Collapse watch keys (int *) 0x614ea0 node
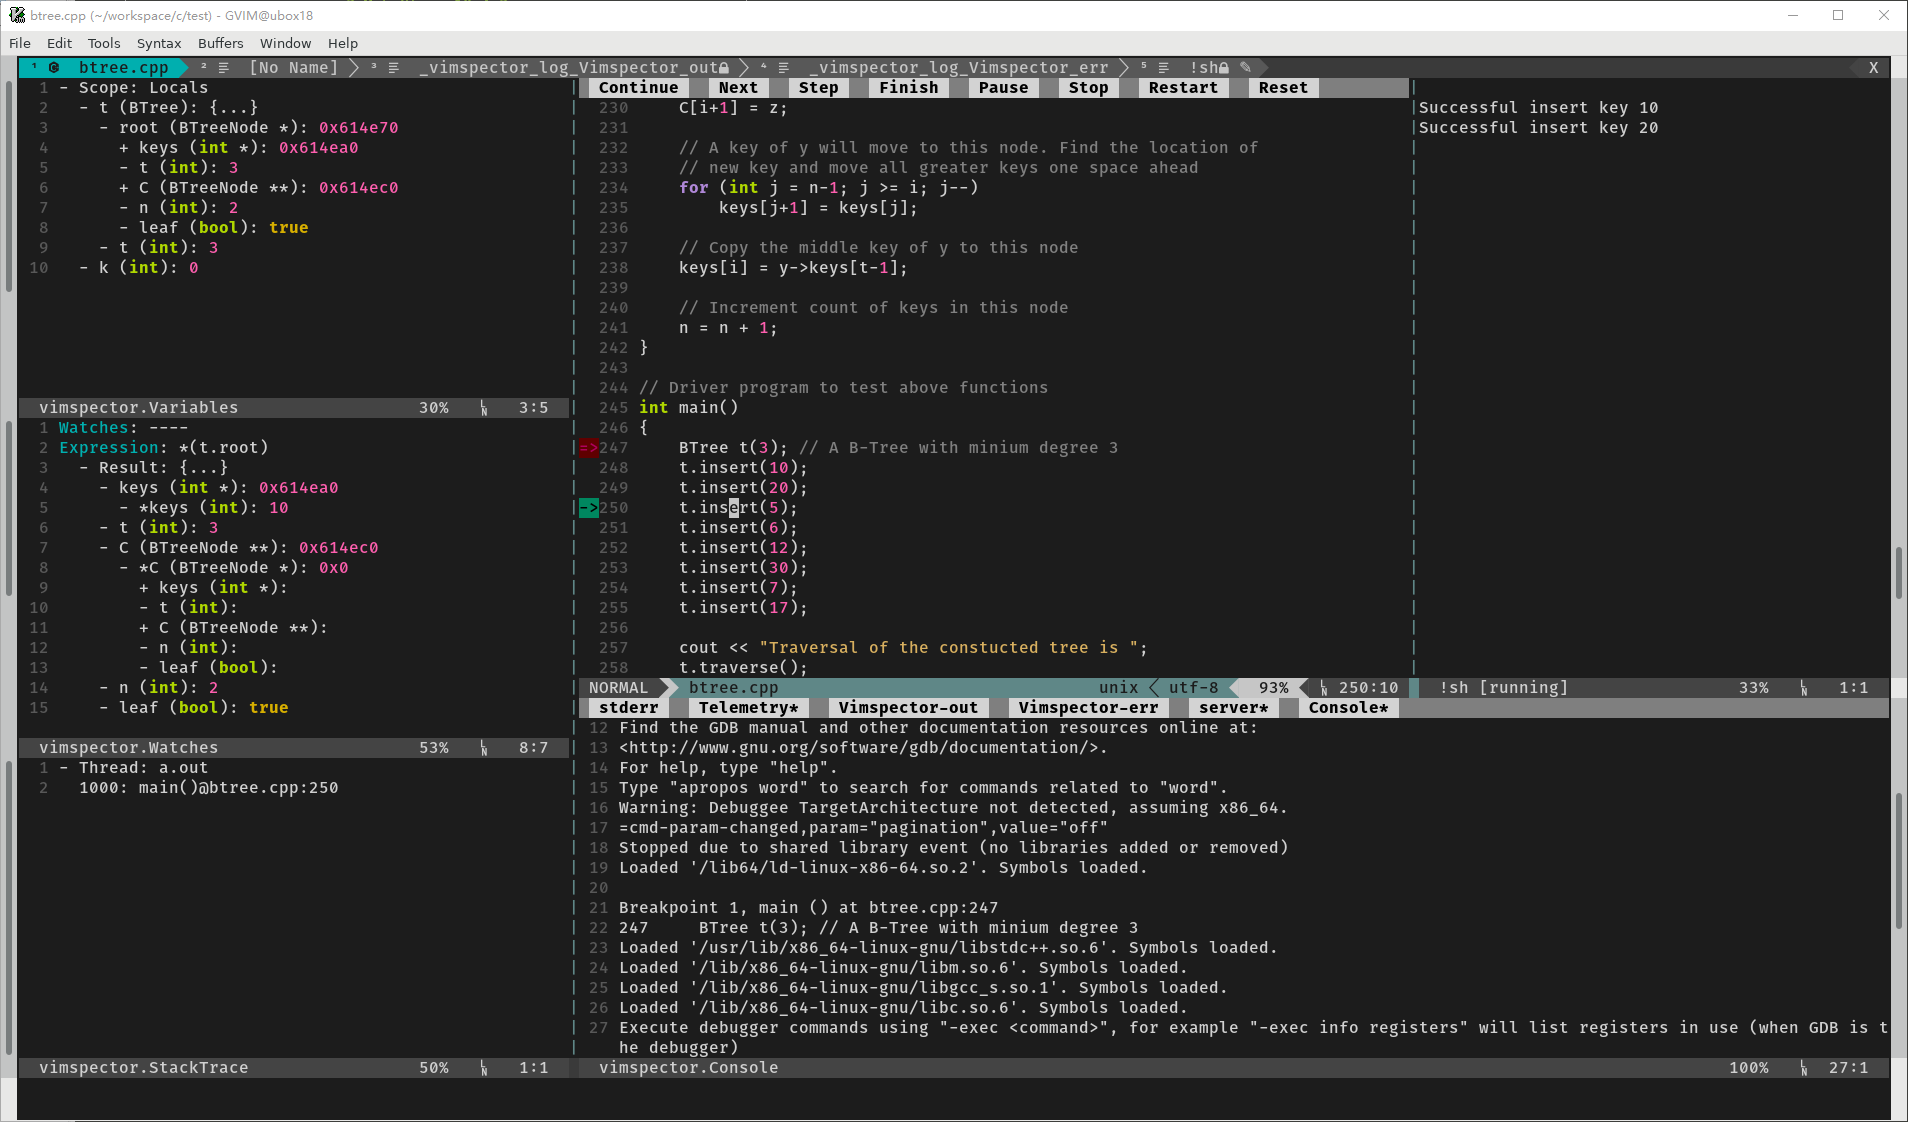The width and height of the screenshot is (1908, 1122). pyautogui.click(x=104, y=488)
